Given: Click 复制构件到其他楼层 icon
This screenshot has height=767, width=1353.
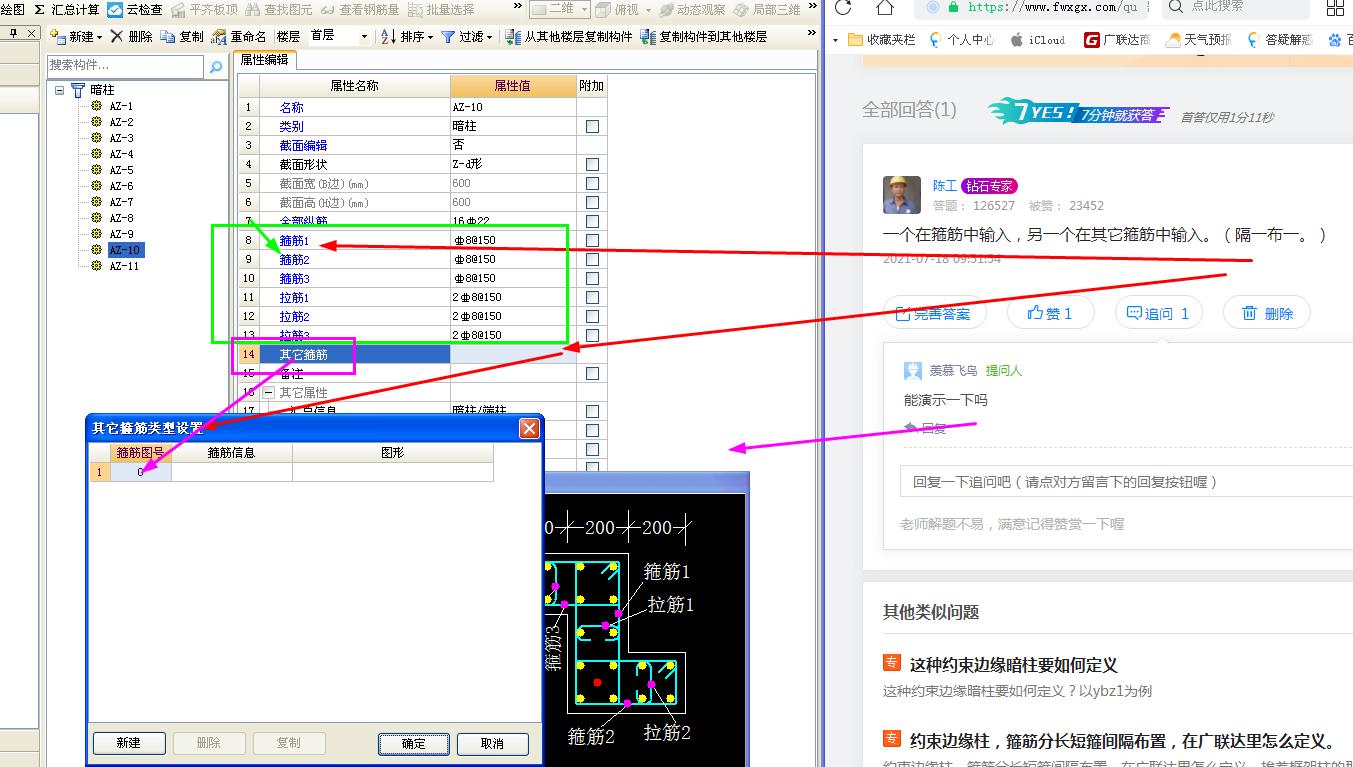Looking at the screenshot, I should [x=648, y=36].
